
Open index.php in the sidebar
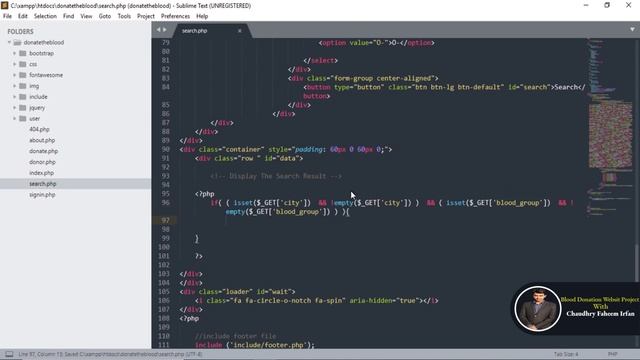tap(41, 173)
